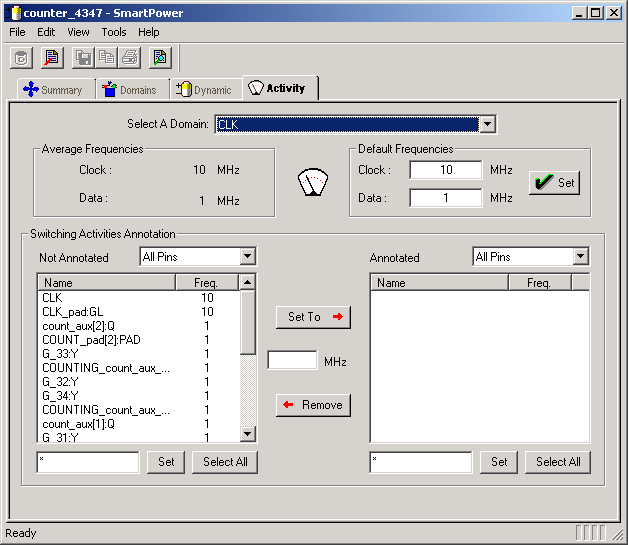This screenshot has height=545, width=628.
Task: Click the Not Annotated list scroll-up arrow
Action: click(248, 282)
